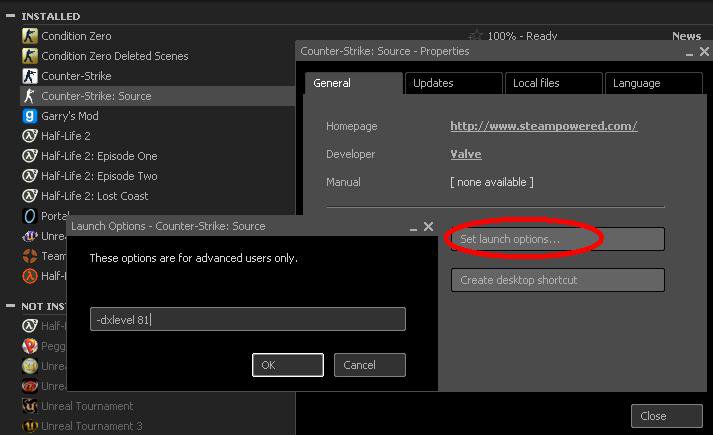Collapse the NOT INSTALLED games section
Screen dimensions: 713x435
(10, 306)
